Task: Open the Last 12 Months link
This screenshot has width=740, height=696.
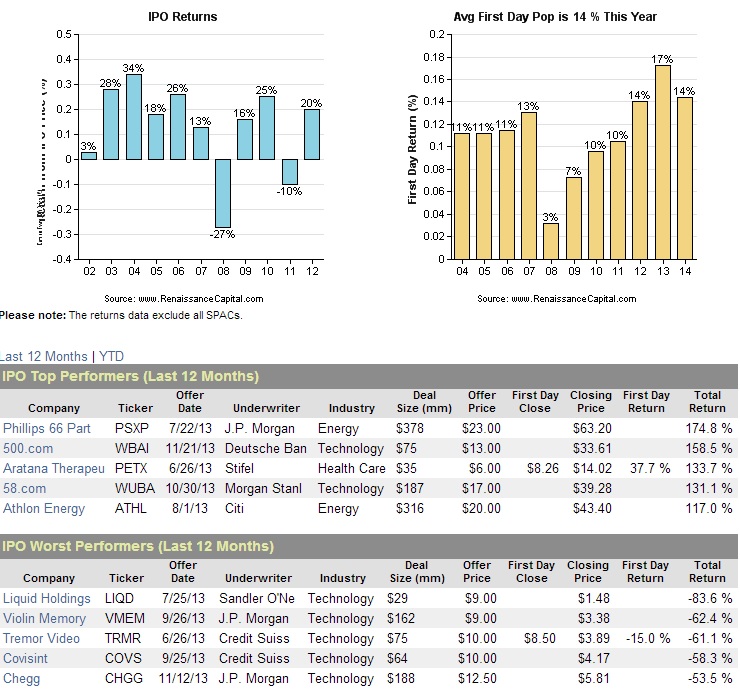Action: (x=43, y=356)
